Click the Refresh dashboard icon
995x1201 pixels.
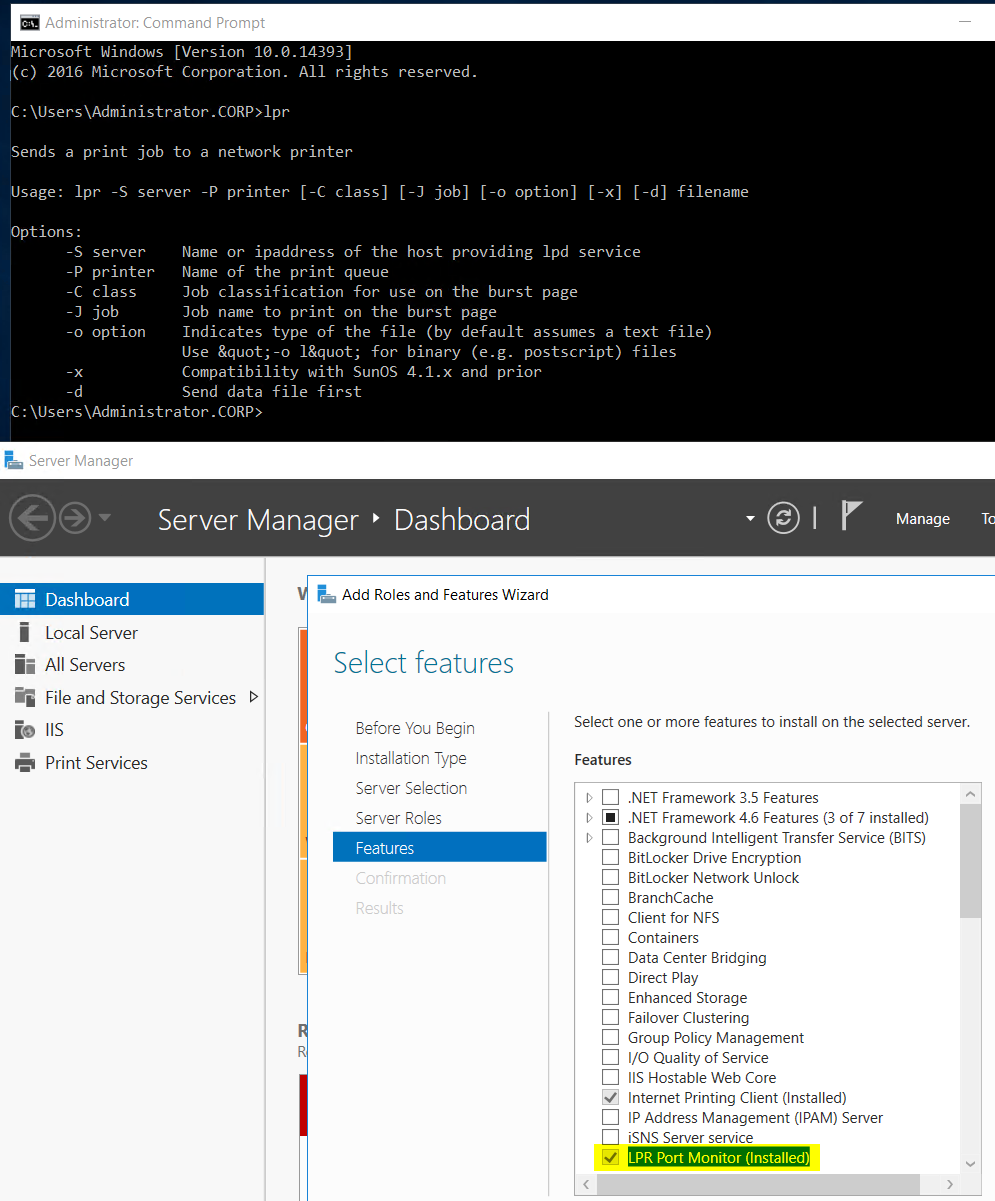pos(783,518)
